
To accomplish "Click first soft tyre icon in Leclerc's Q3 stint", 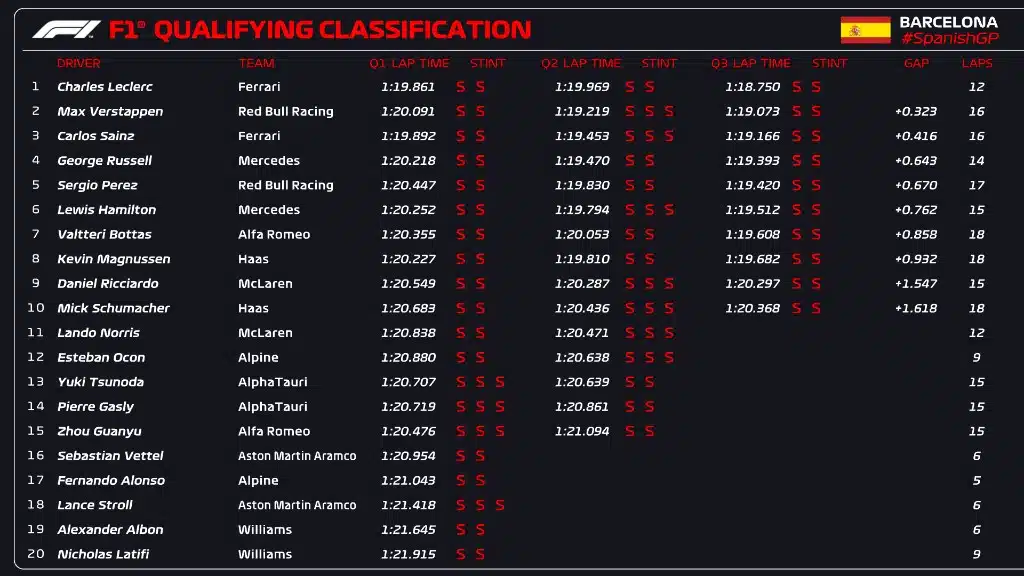I will pos(797,87).
